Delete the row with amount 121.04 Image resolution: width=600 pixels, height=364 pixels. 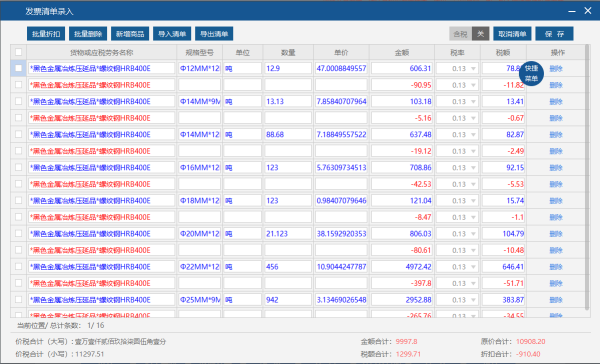point(556,201)
